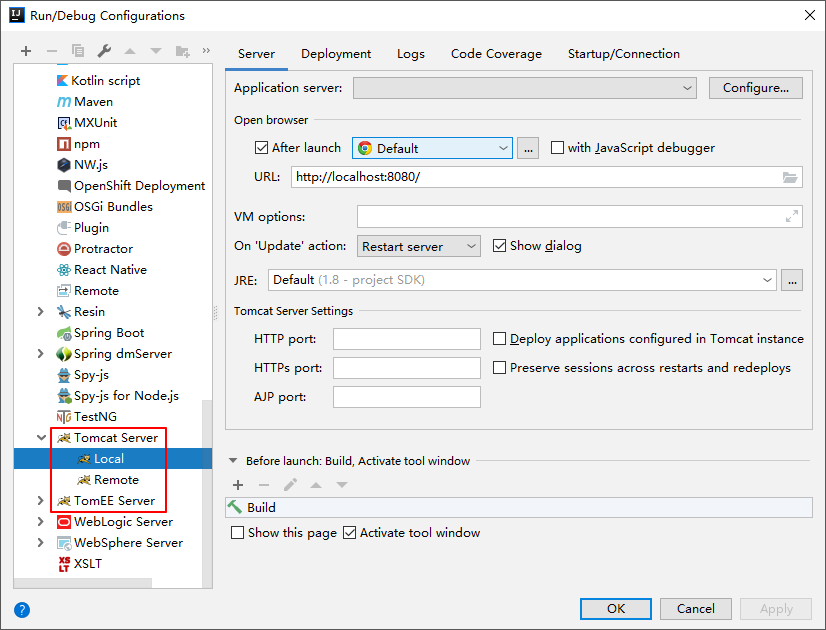Expand the VM options field icon

[x=792, y=216]
